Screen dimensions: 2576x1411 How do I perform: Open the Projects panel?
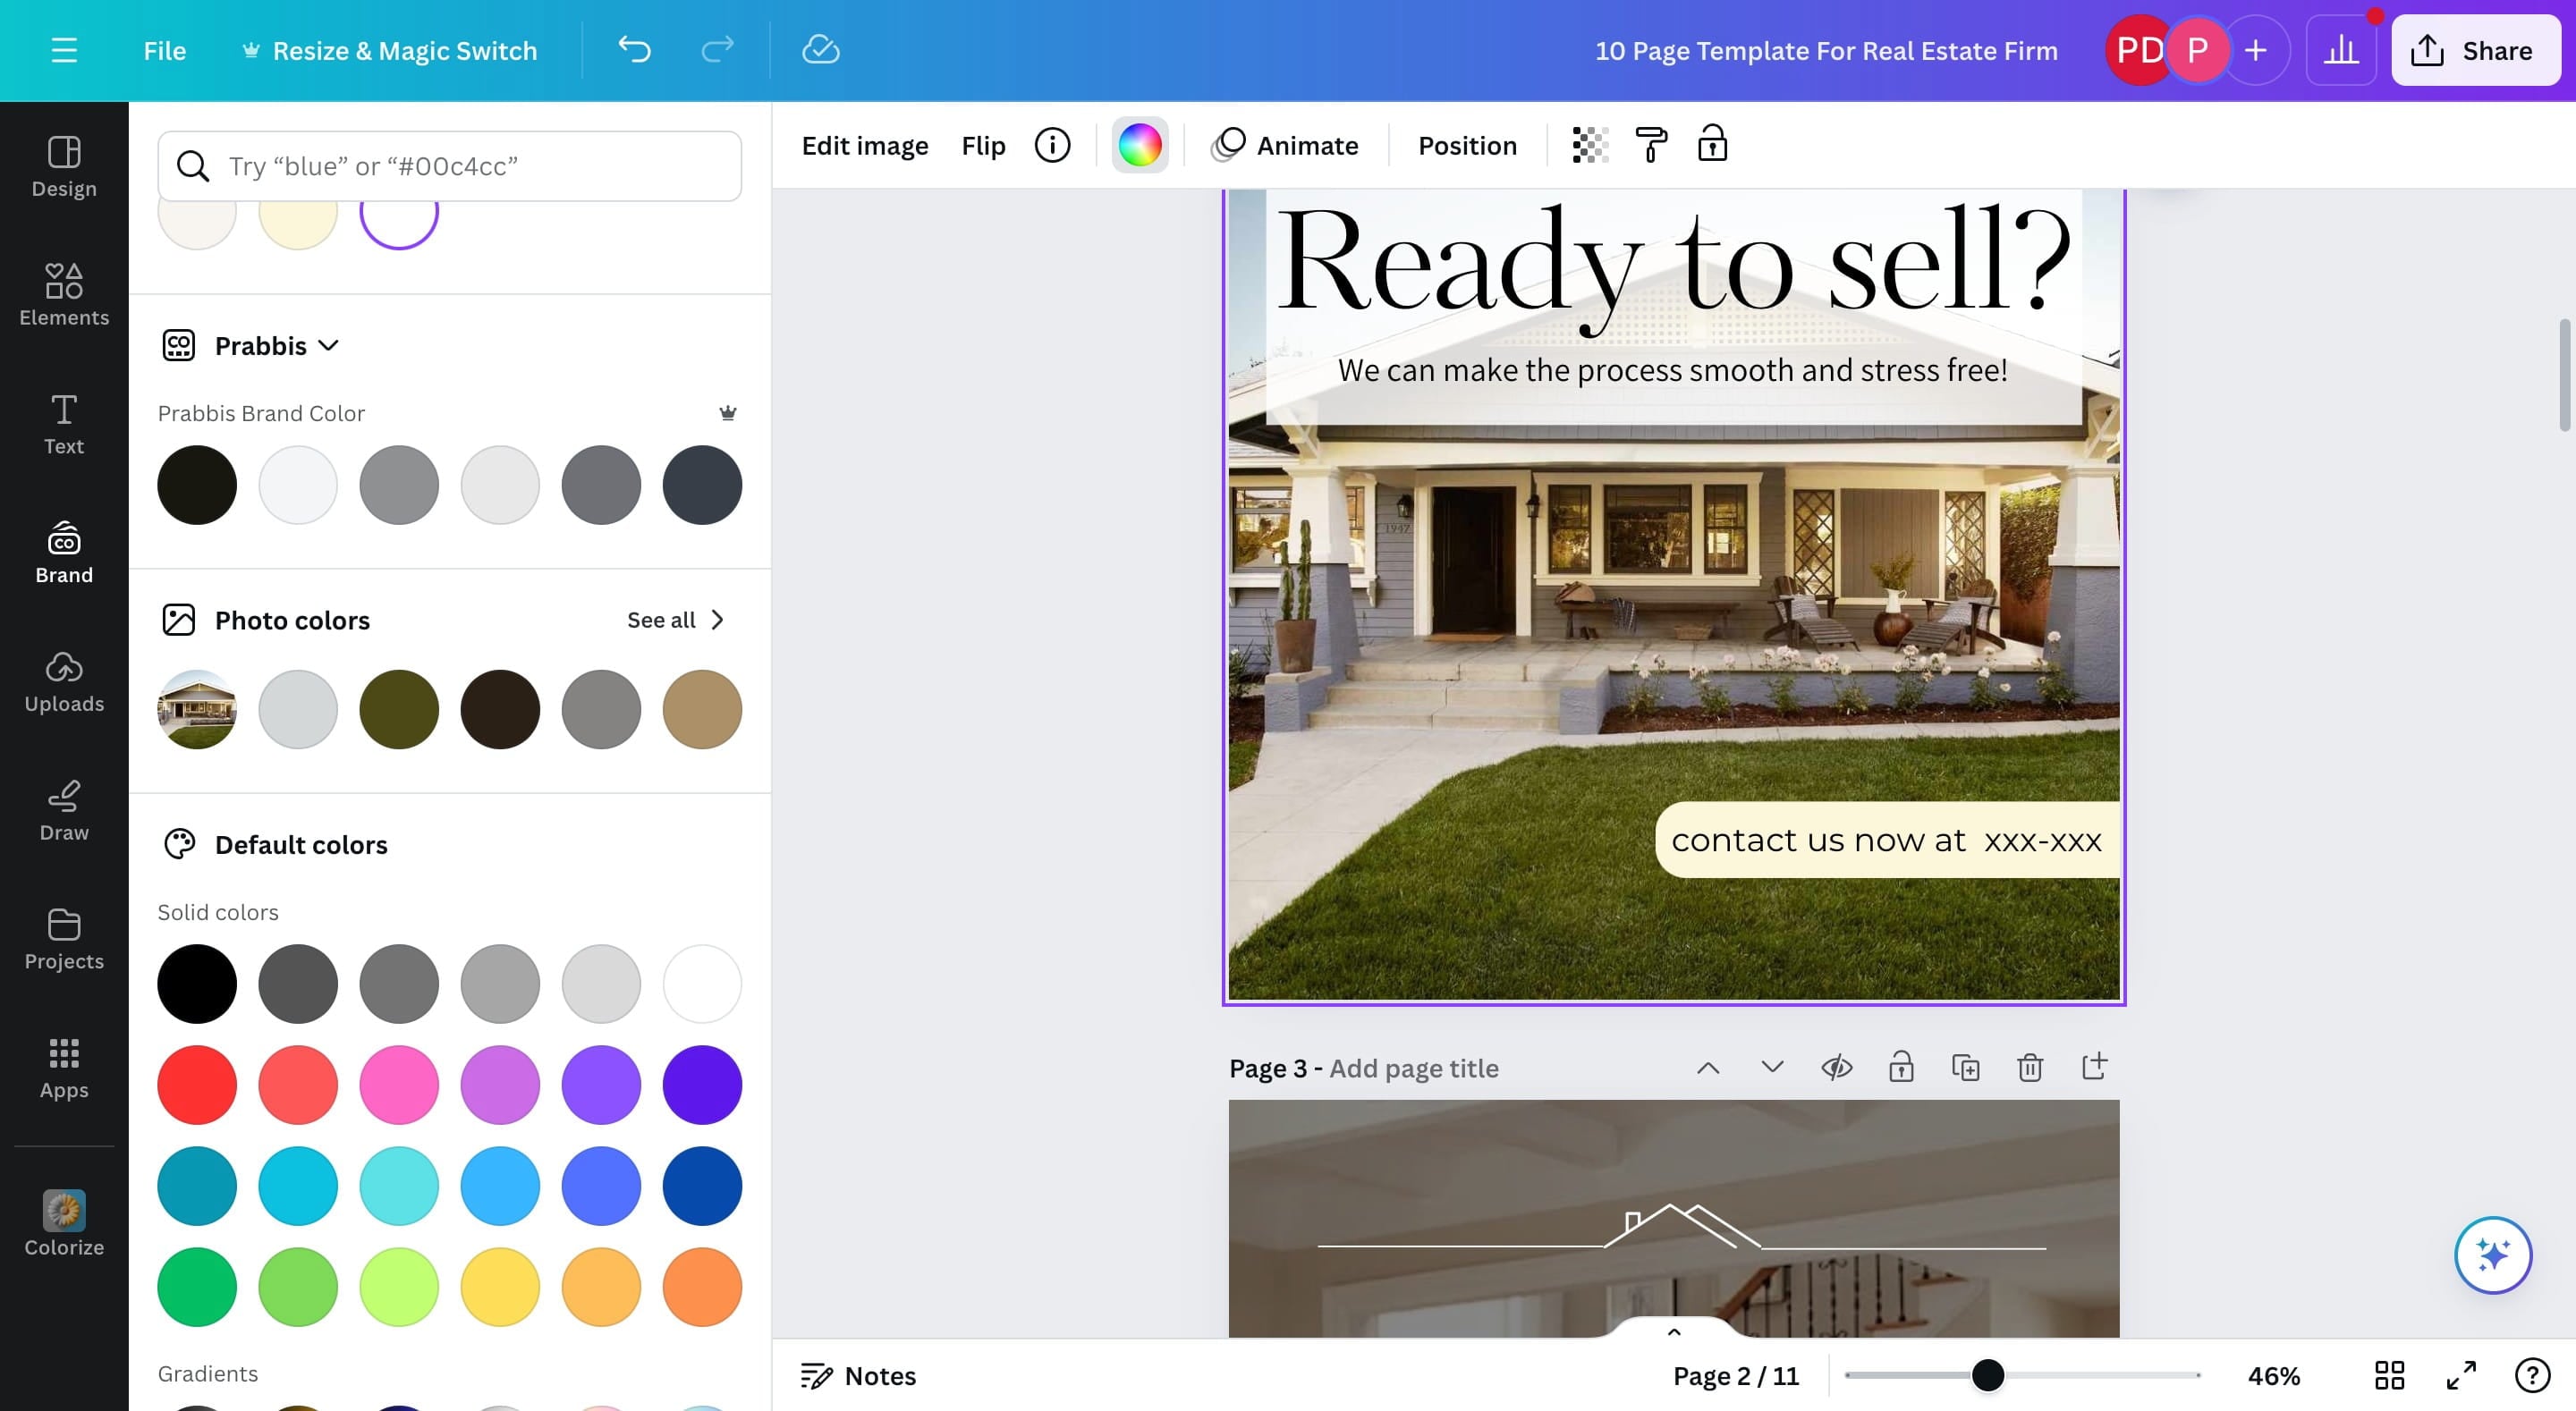tap(64, 940)
